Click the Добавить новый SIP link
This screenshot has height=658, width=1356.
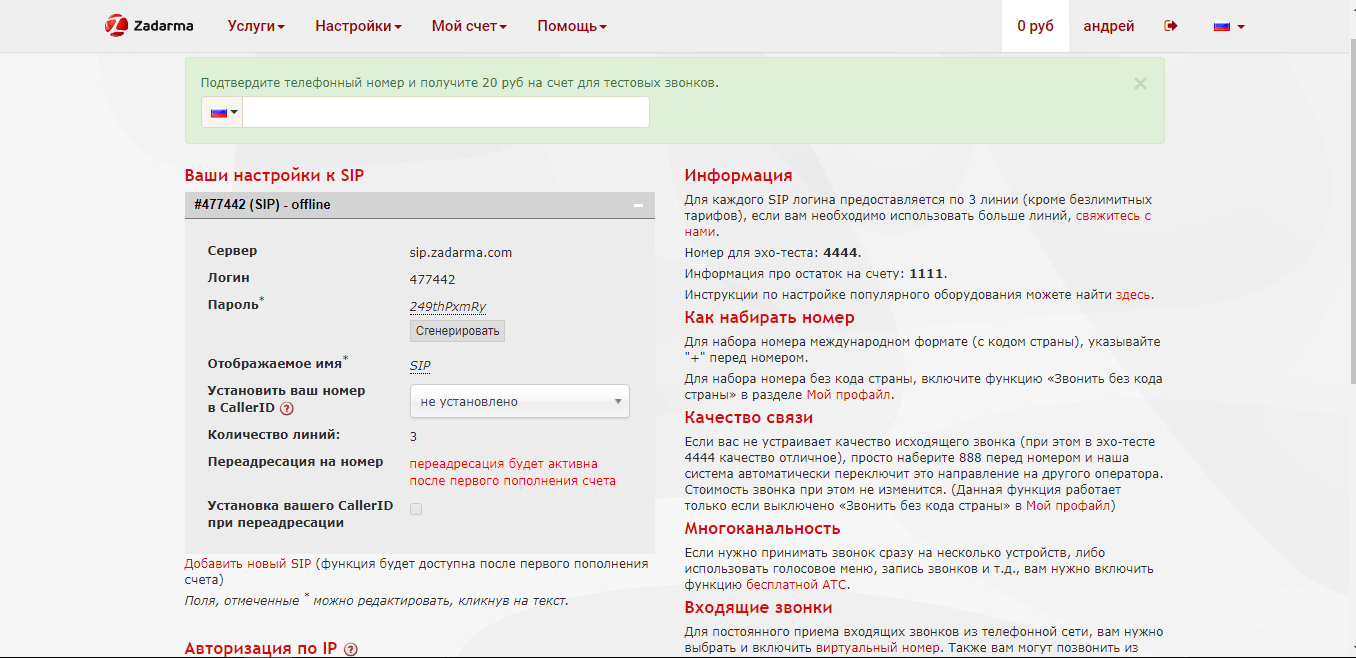click(x=248, y=564)
